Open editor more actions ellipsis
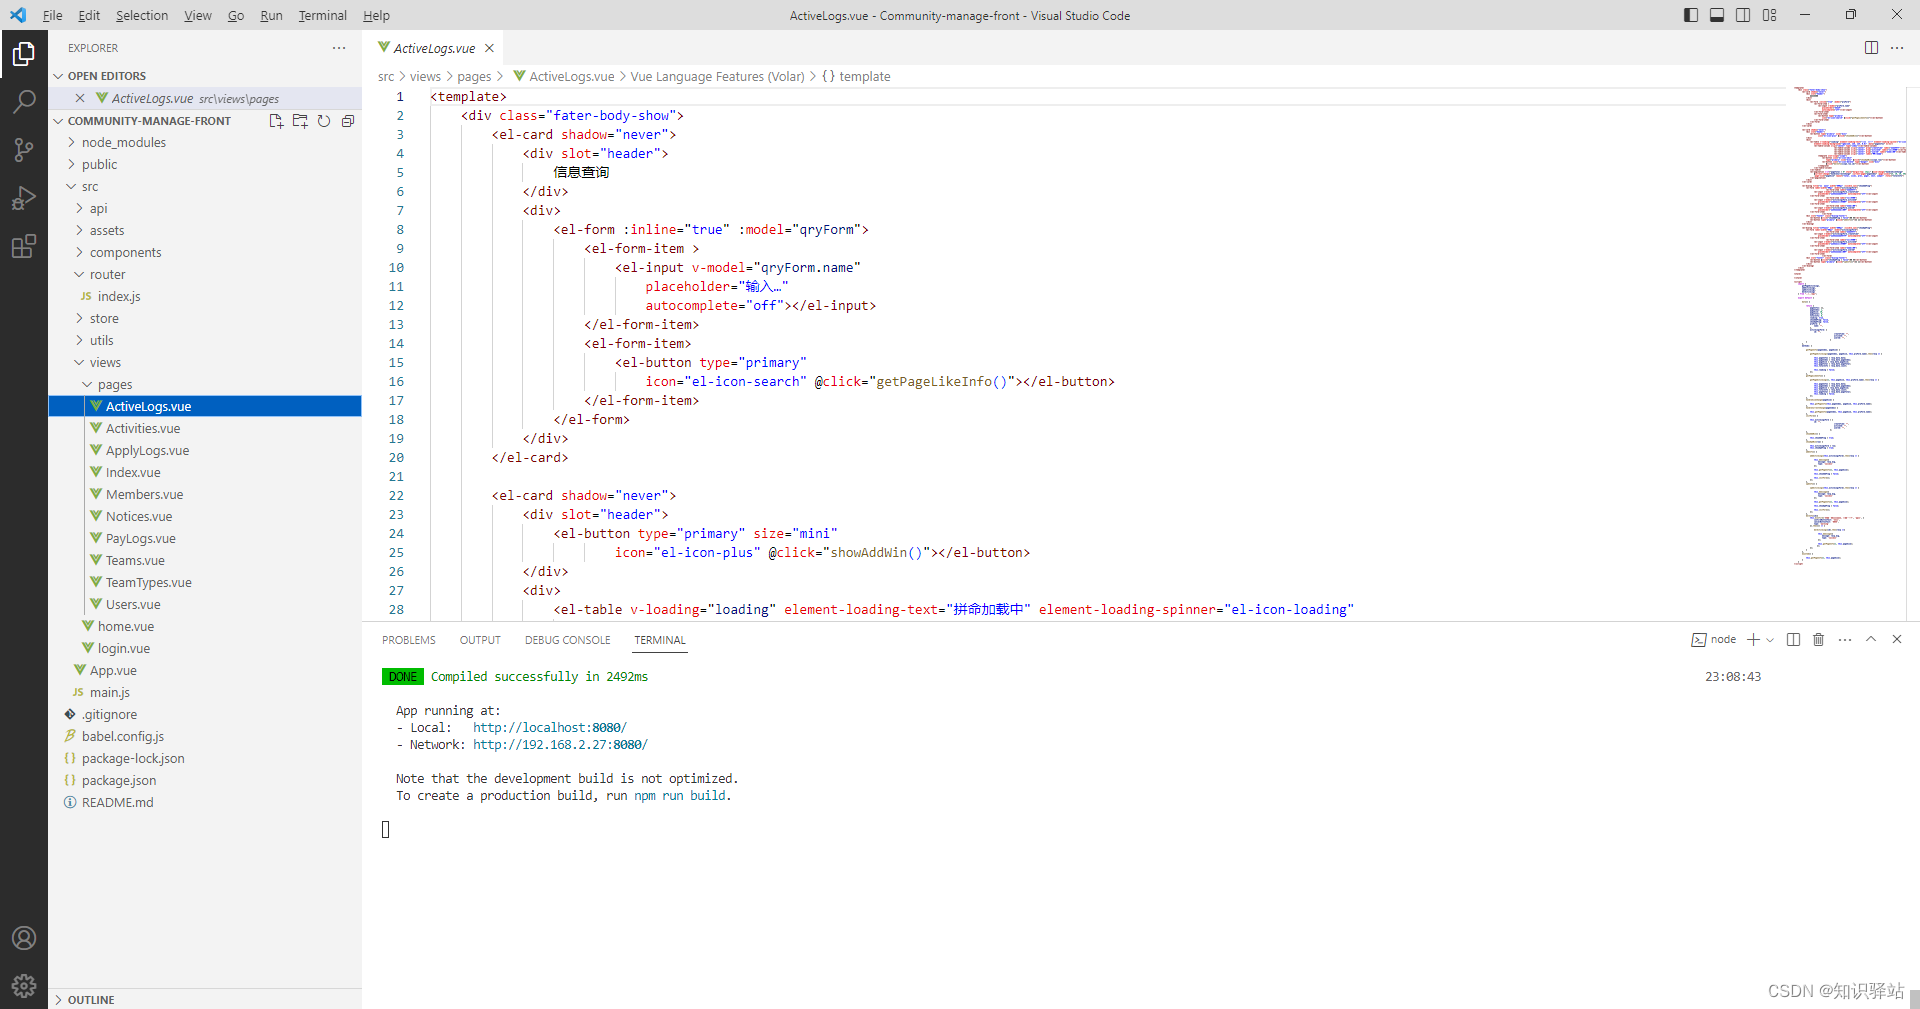 (x=1897, y=48)
